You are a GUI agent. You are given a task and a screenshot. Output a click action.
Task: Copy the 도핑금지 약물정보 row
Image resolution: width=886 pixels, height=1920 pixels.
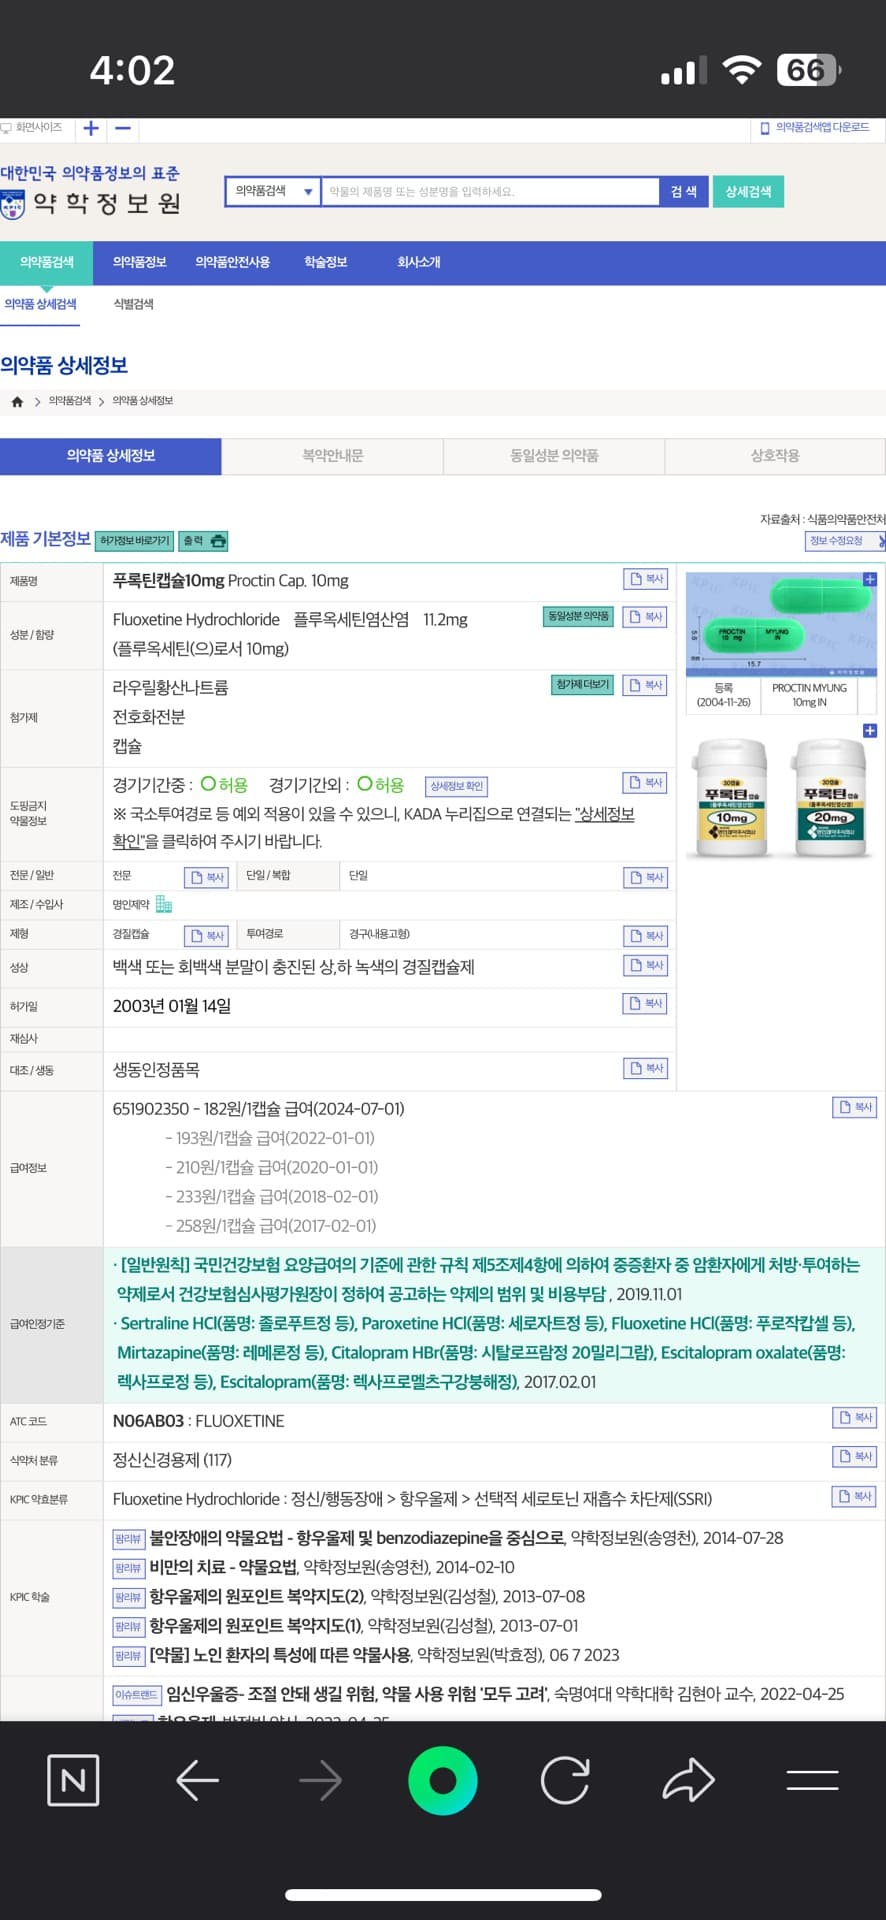pos(645,782)
